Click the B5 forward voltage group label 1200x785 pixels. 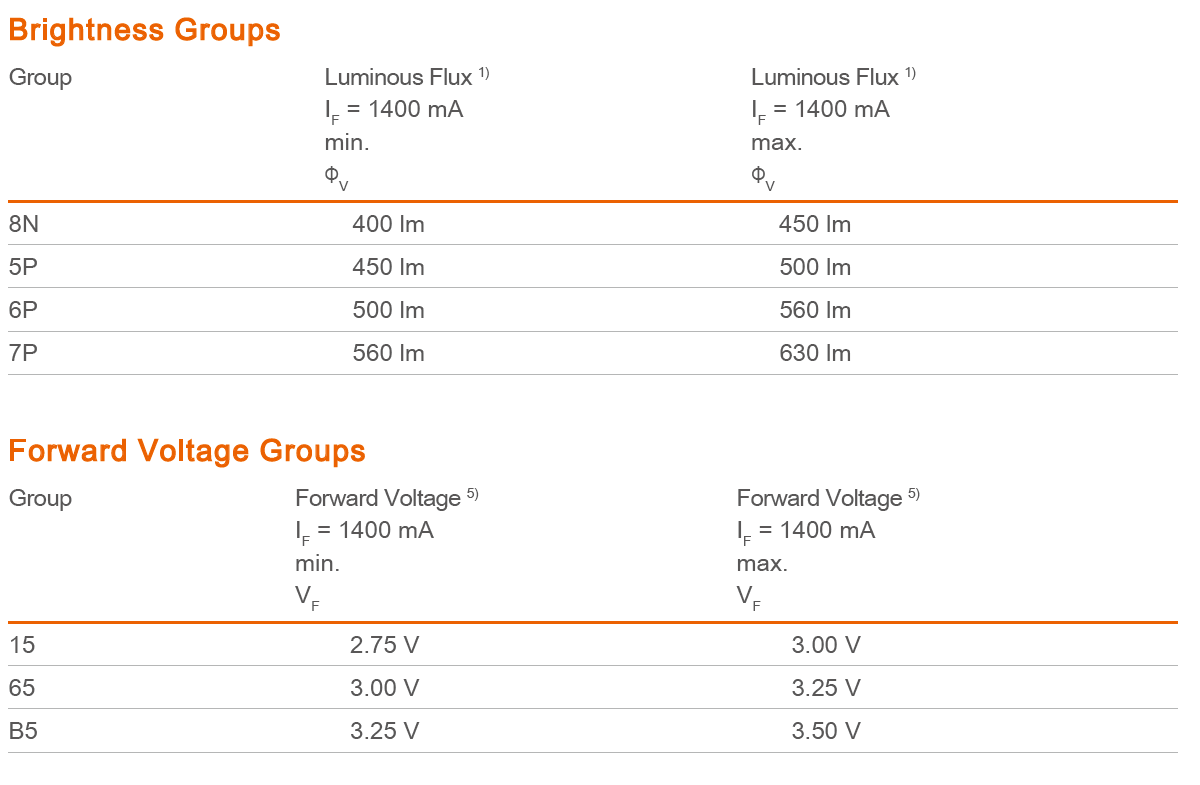click(24, 731)
